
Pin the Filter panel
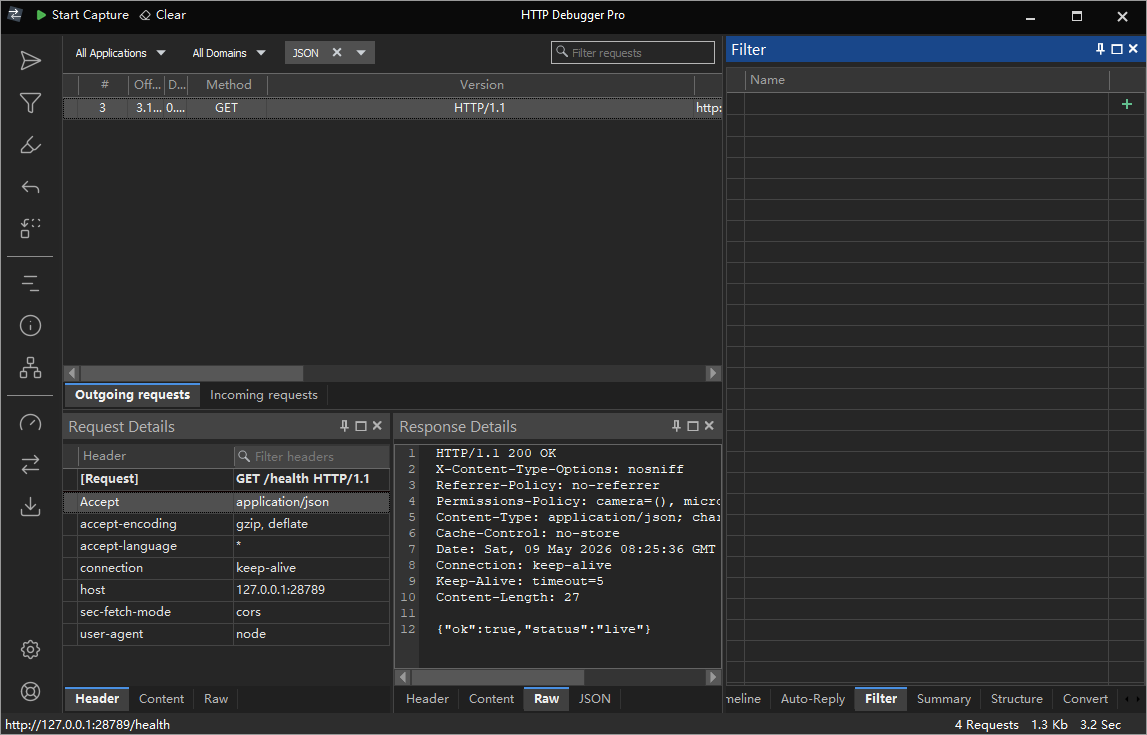coord(1100,49)
